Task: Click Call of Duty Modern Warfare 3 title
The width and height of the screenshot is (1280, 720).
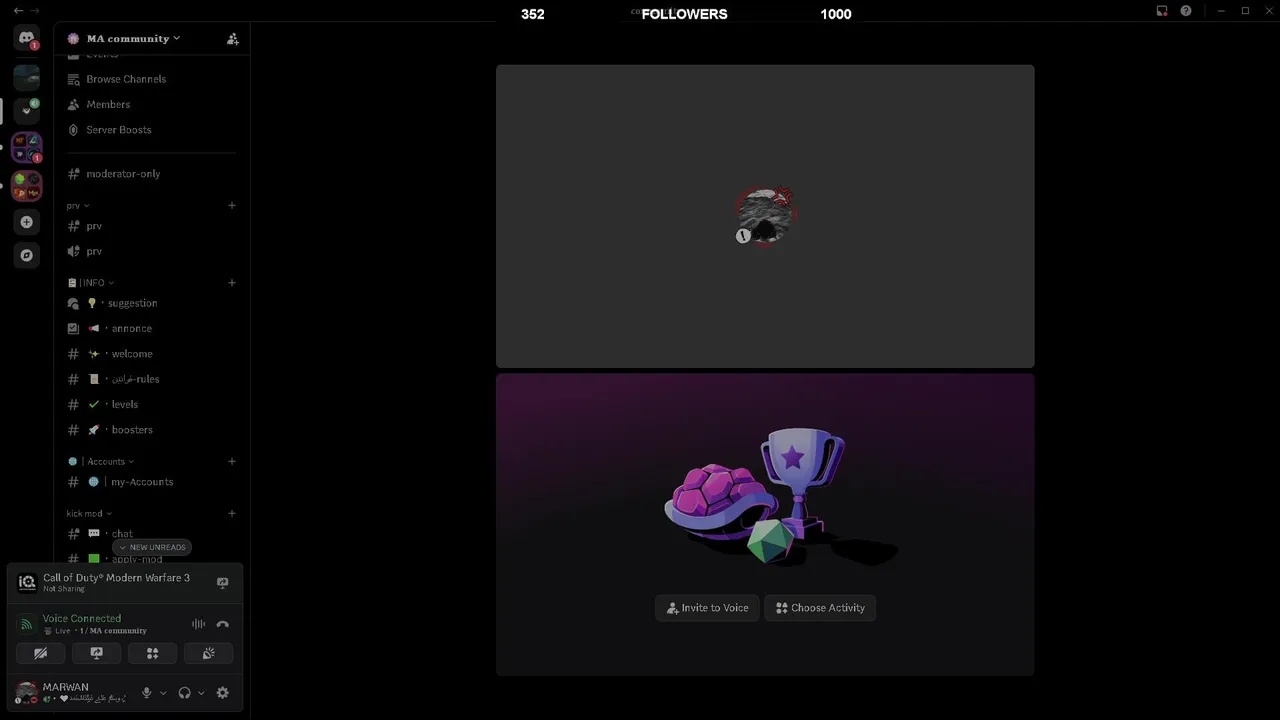Action: pyautogui.click(x=116, y=578)
